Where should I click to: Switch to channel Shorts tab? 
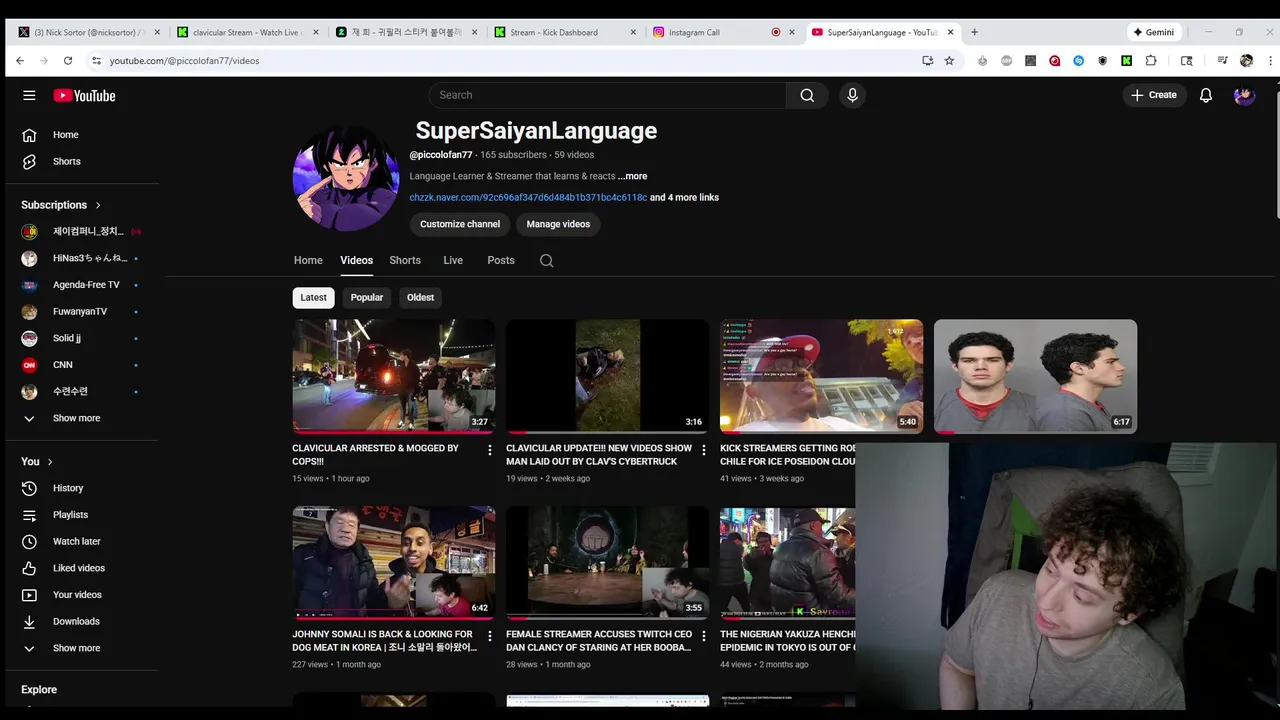[x=405, y=260]
